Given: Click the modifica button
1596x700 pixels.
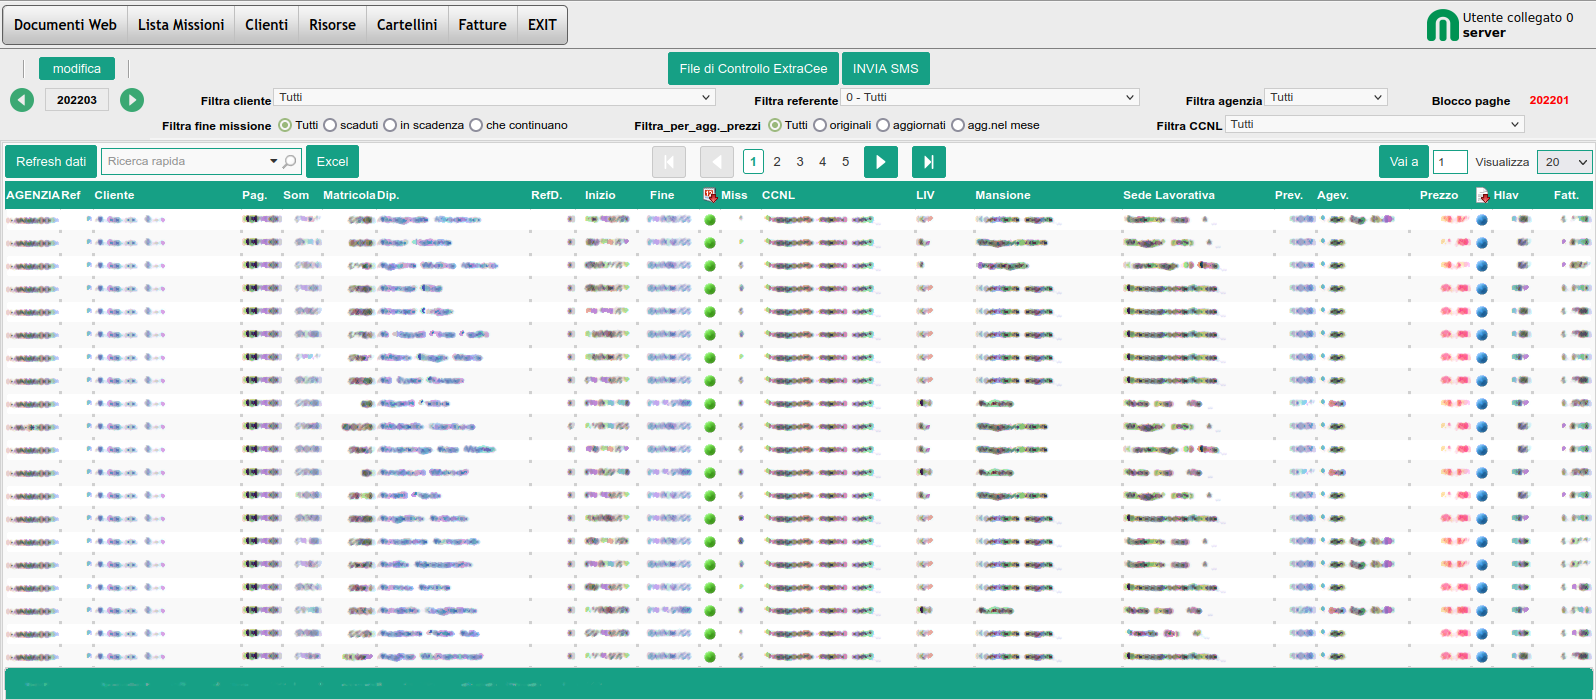Looking at the screenshot, I should pyautogui.click(x=77, y=68).
